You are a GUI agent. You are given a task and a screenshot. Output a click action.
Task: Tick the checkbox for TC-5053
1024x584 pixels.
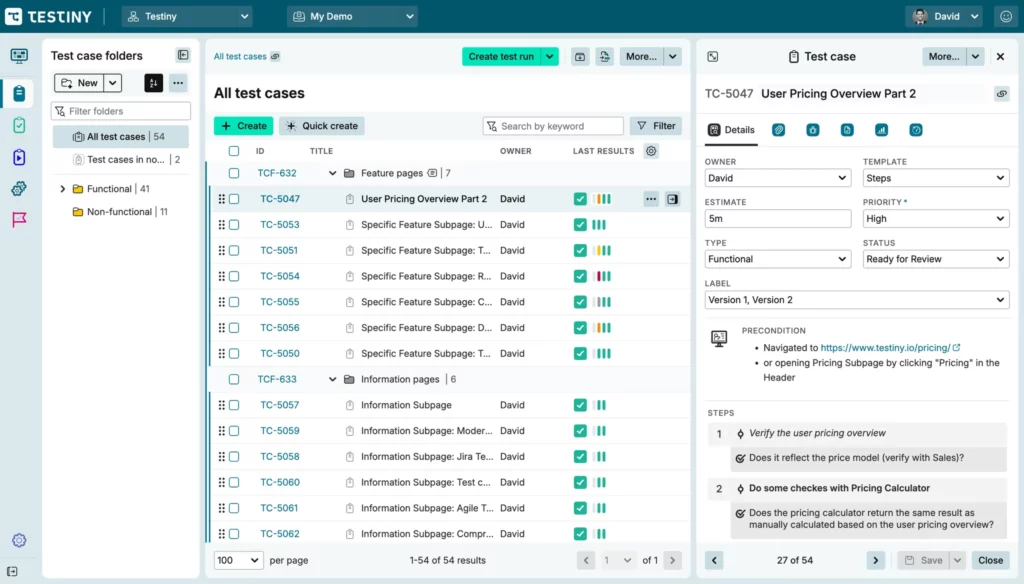pos(234,225)
